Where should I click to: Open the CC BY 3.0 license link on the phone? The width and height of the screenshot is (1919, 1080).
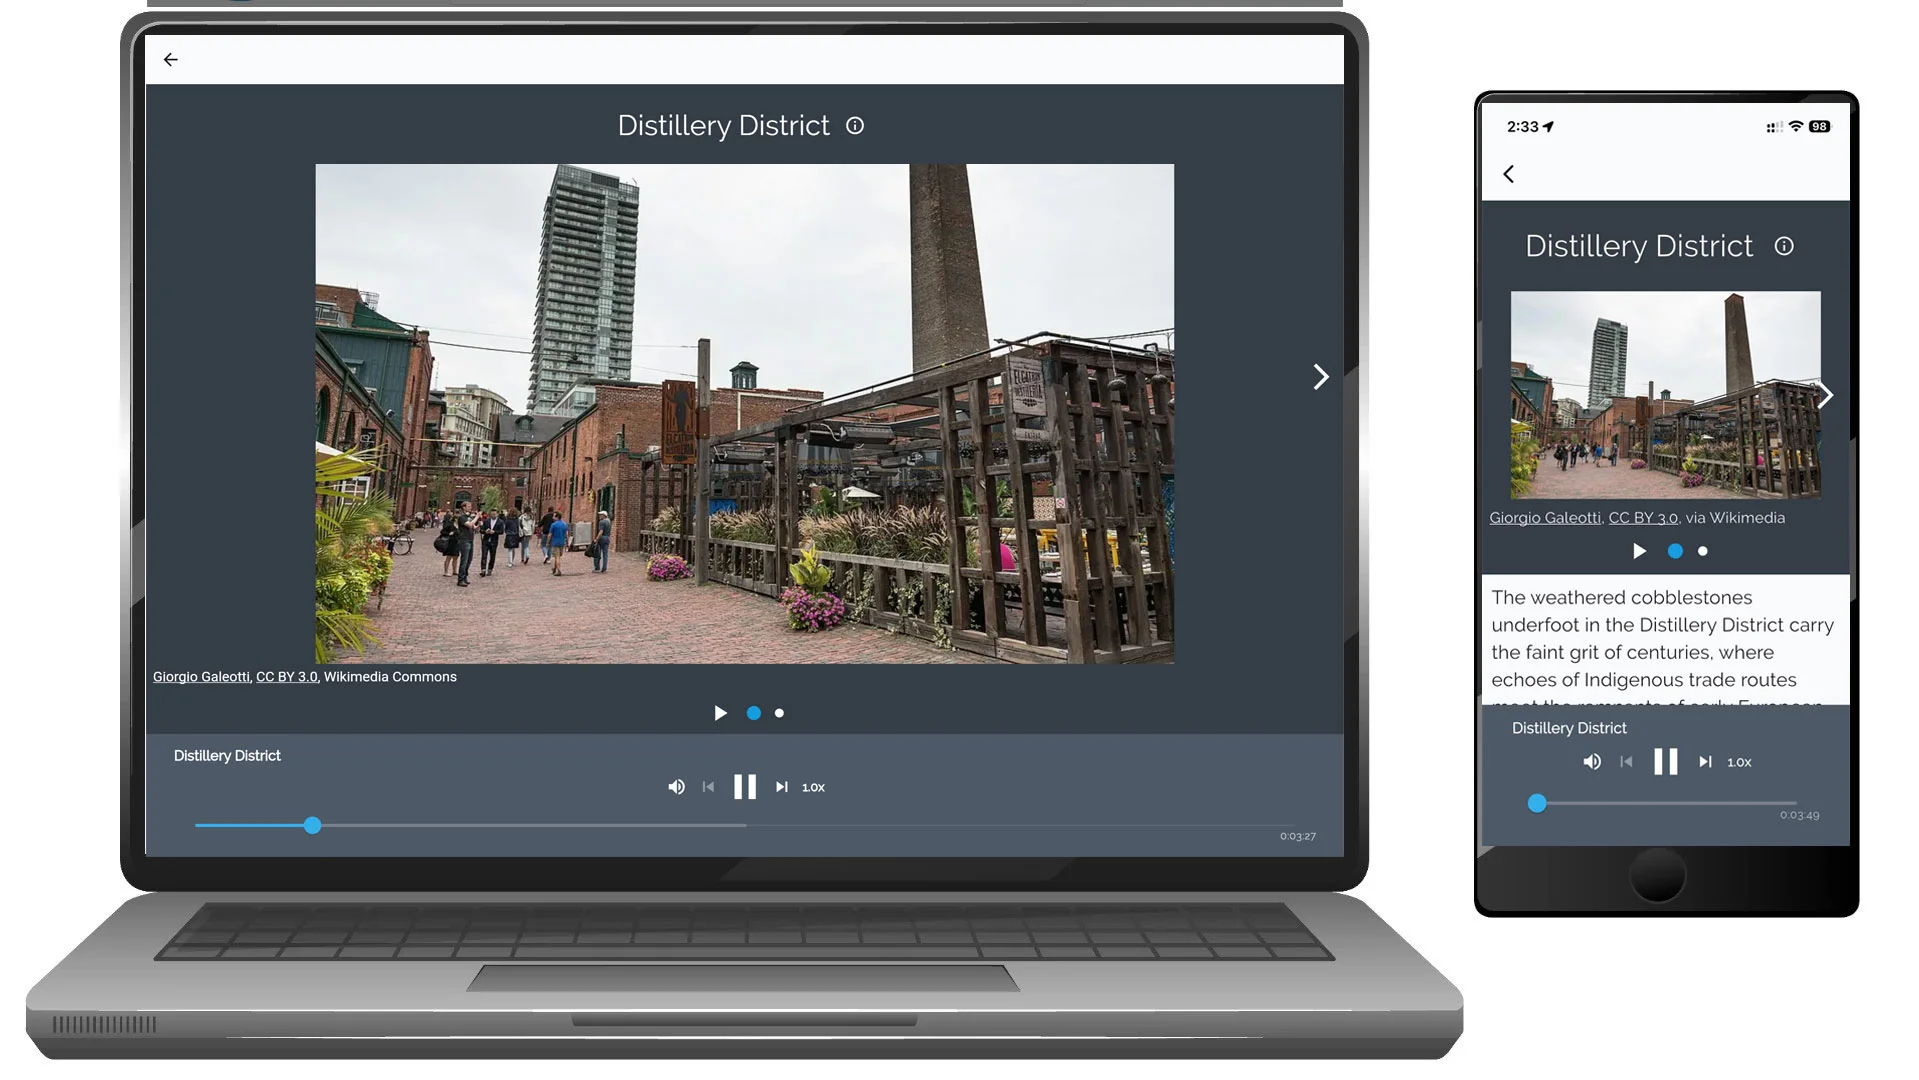(x=1643, y=518)
